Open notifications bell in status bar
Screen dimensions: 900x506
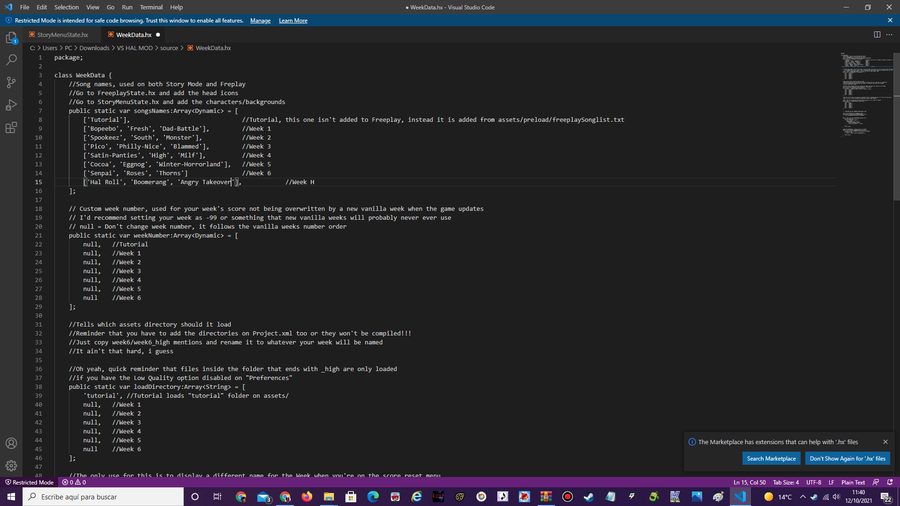point(890,482)
